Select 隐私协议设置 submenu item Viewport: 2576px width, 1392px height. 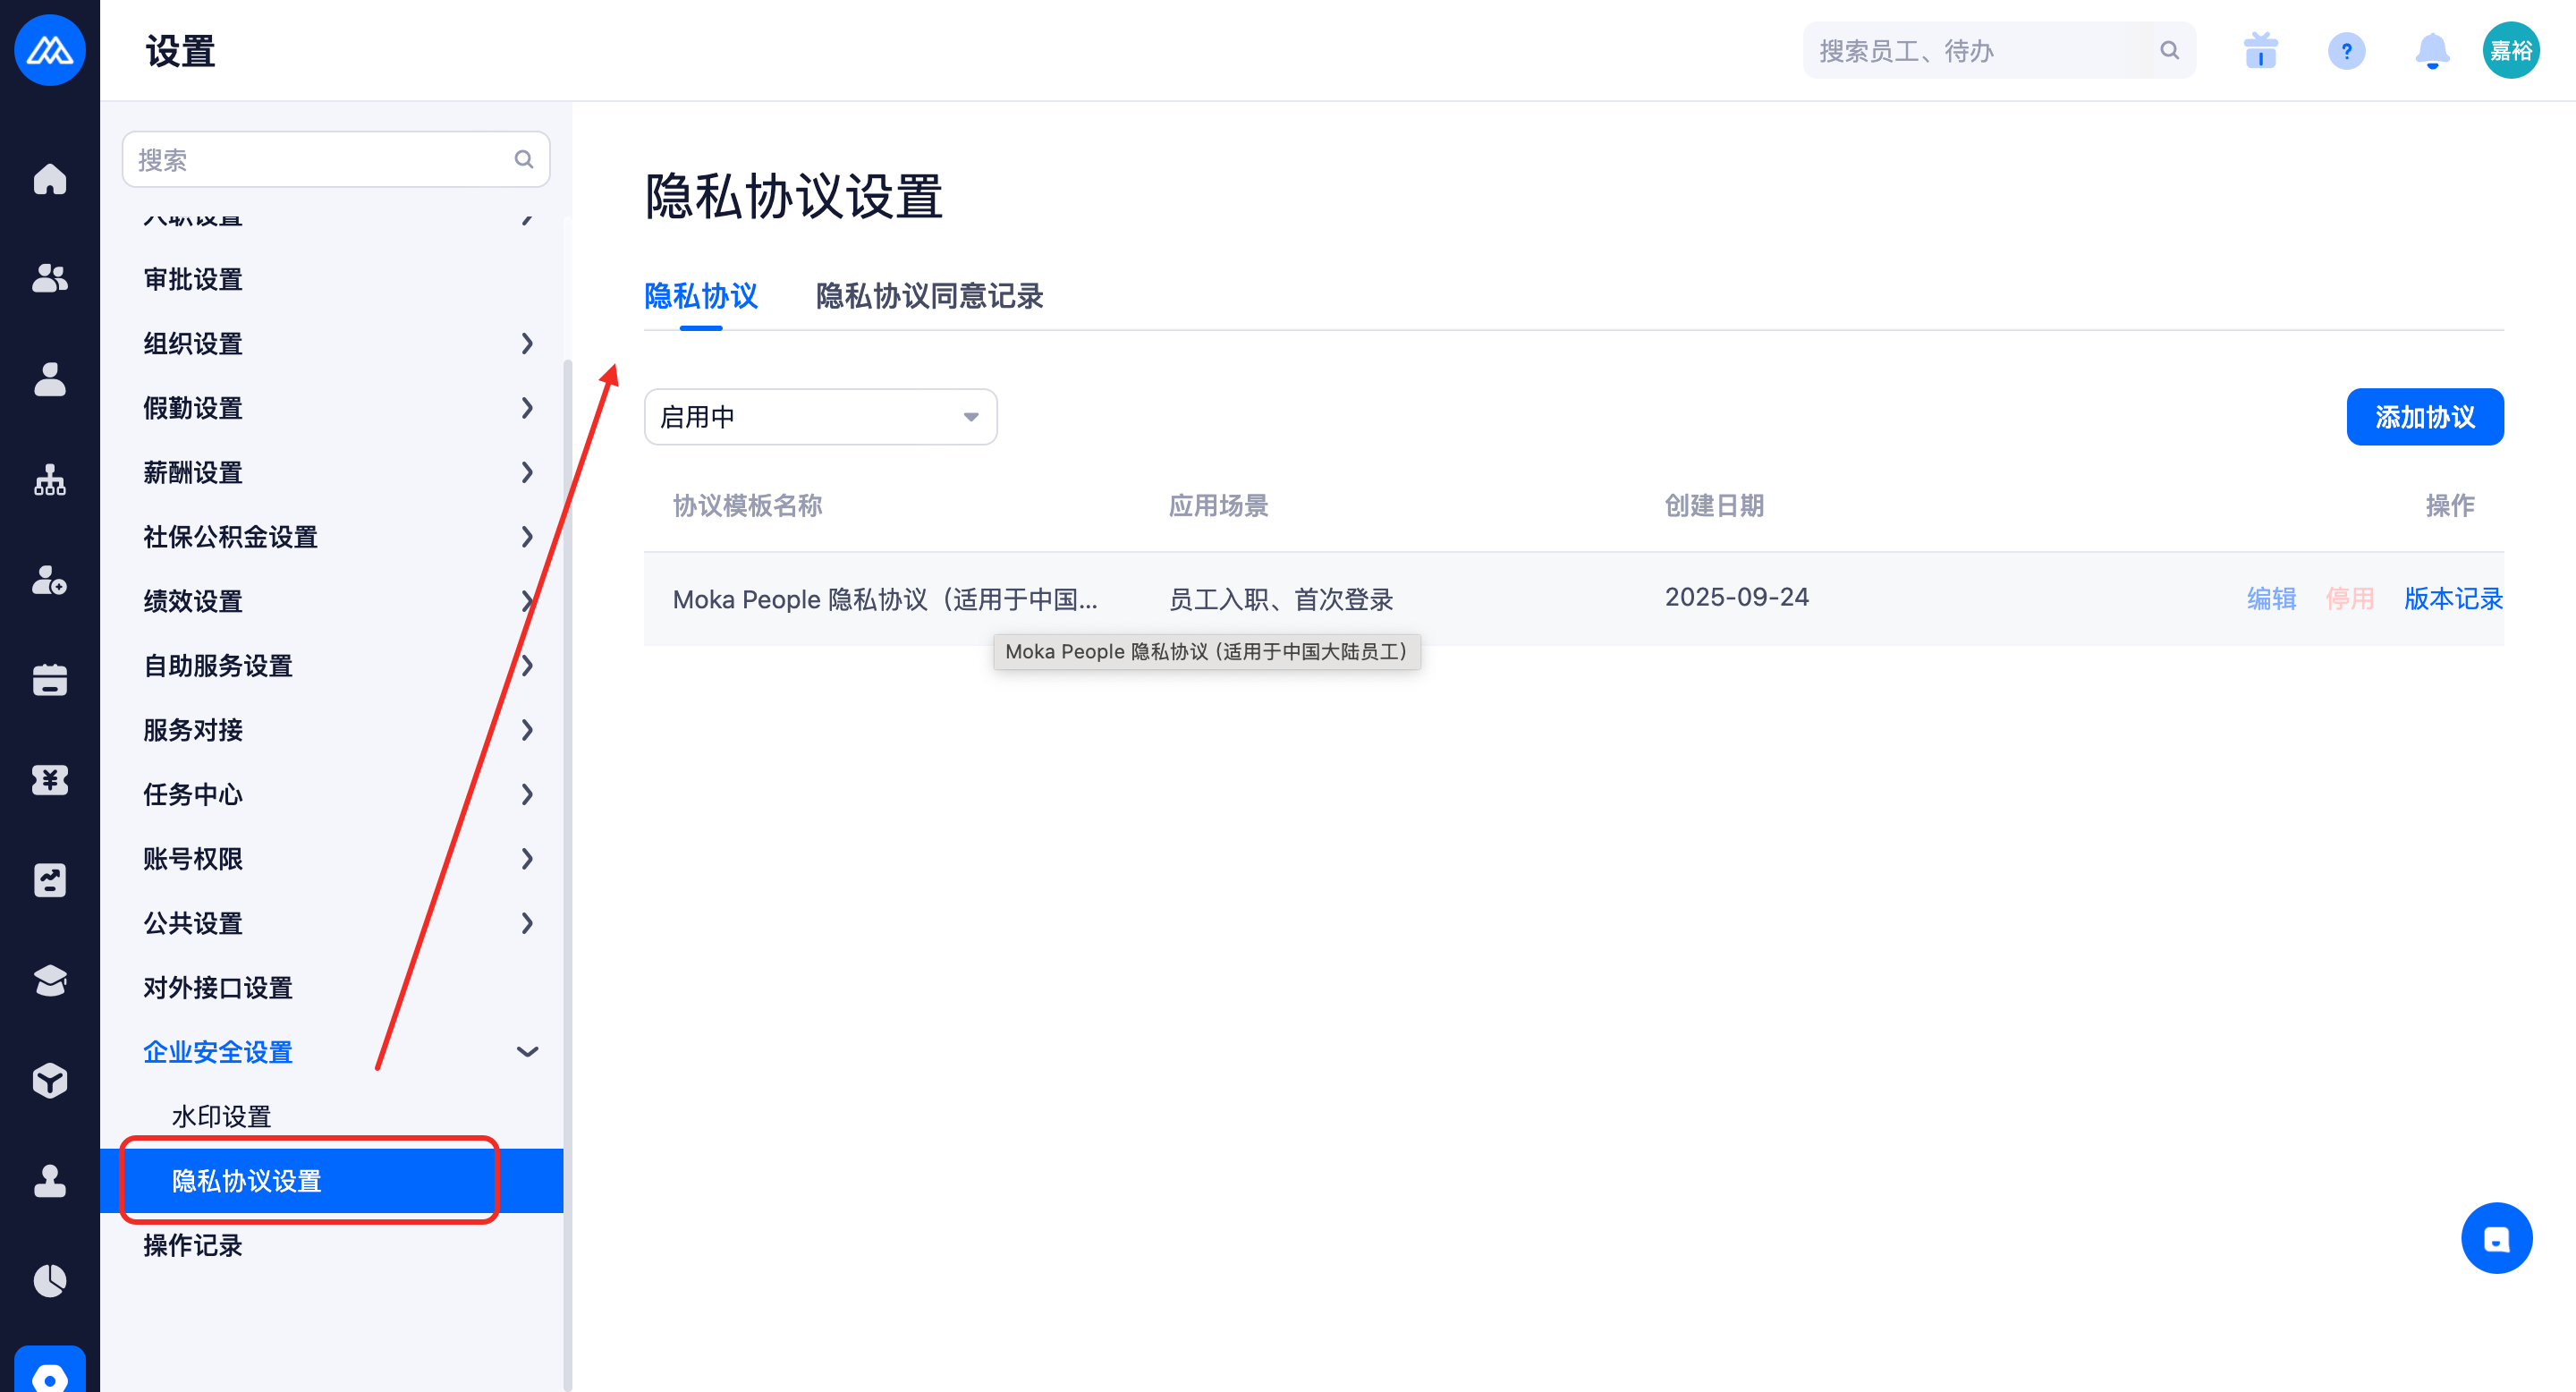331,1181
